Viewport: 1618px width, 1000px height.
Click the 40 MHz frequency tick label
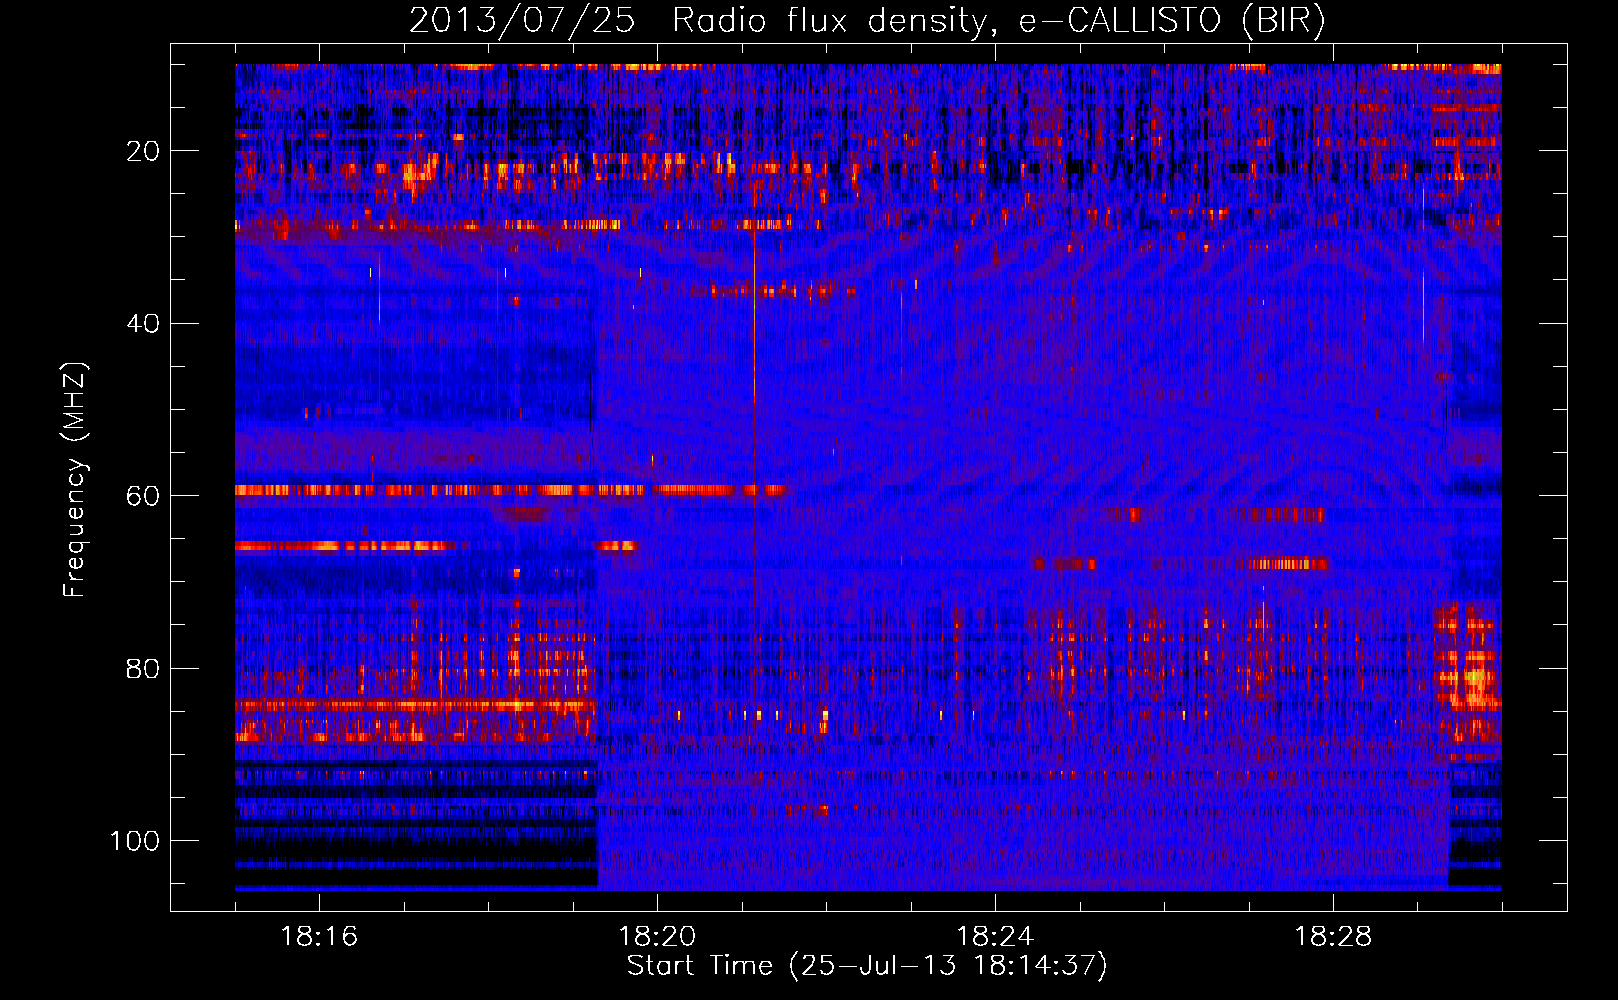click(x=143, y=324)
